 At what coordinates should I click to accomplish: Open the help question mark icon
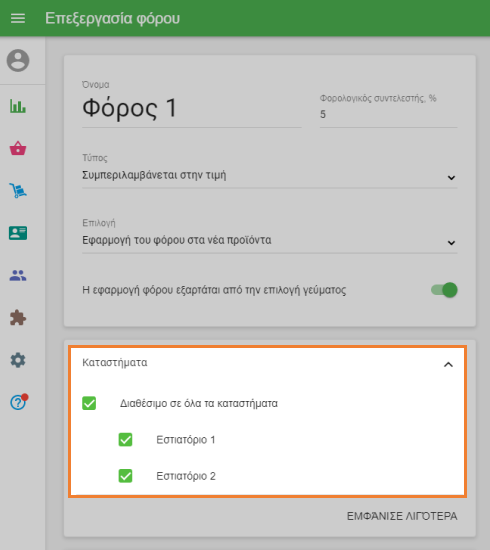pyautogui.click(x=18, y=402)
